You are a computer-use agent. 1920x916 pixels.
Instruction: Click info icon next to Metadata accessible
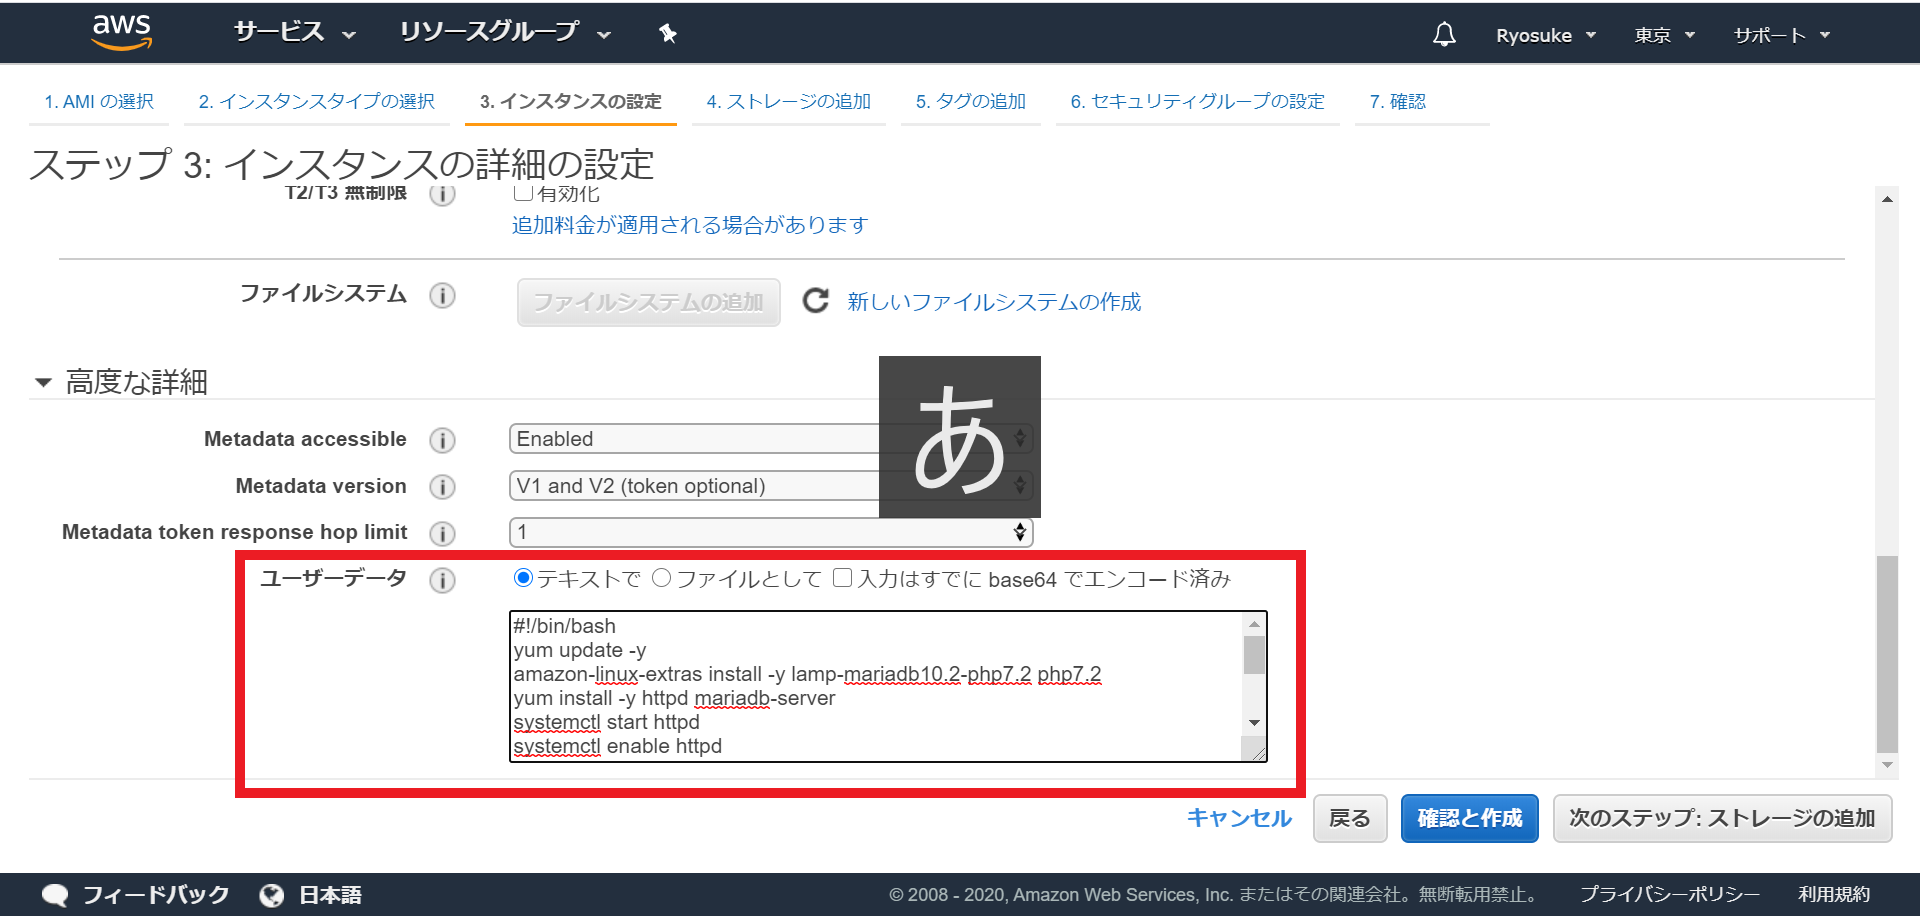point(442,440)
